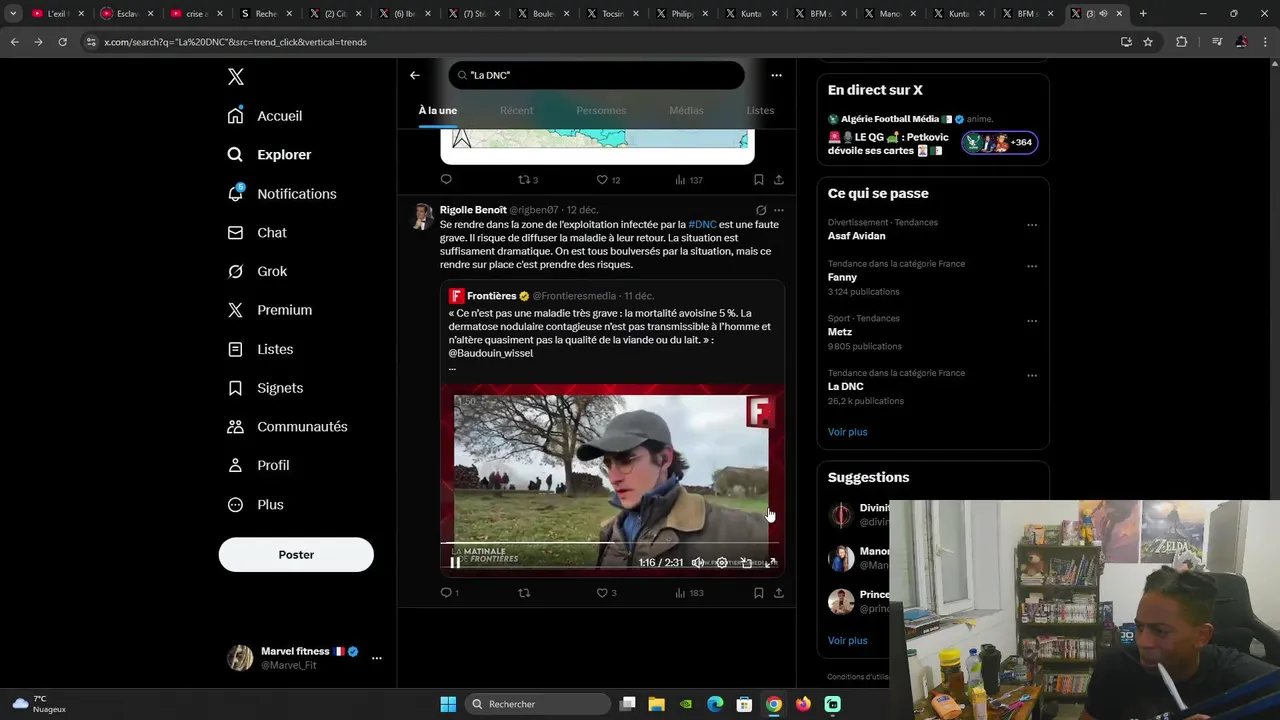Click the Profil sidebar icon
This screenshot has height=720, width=1280.
point(235,466)
